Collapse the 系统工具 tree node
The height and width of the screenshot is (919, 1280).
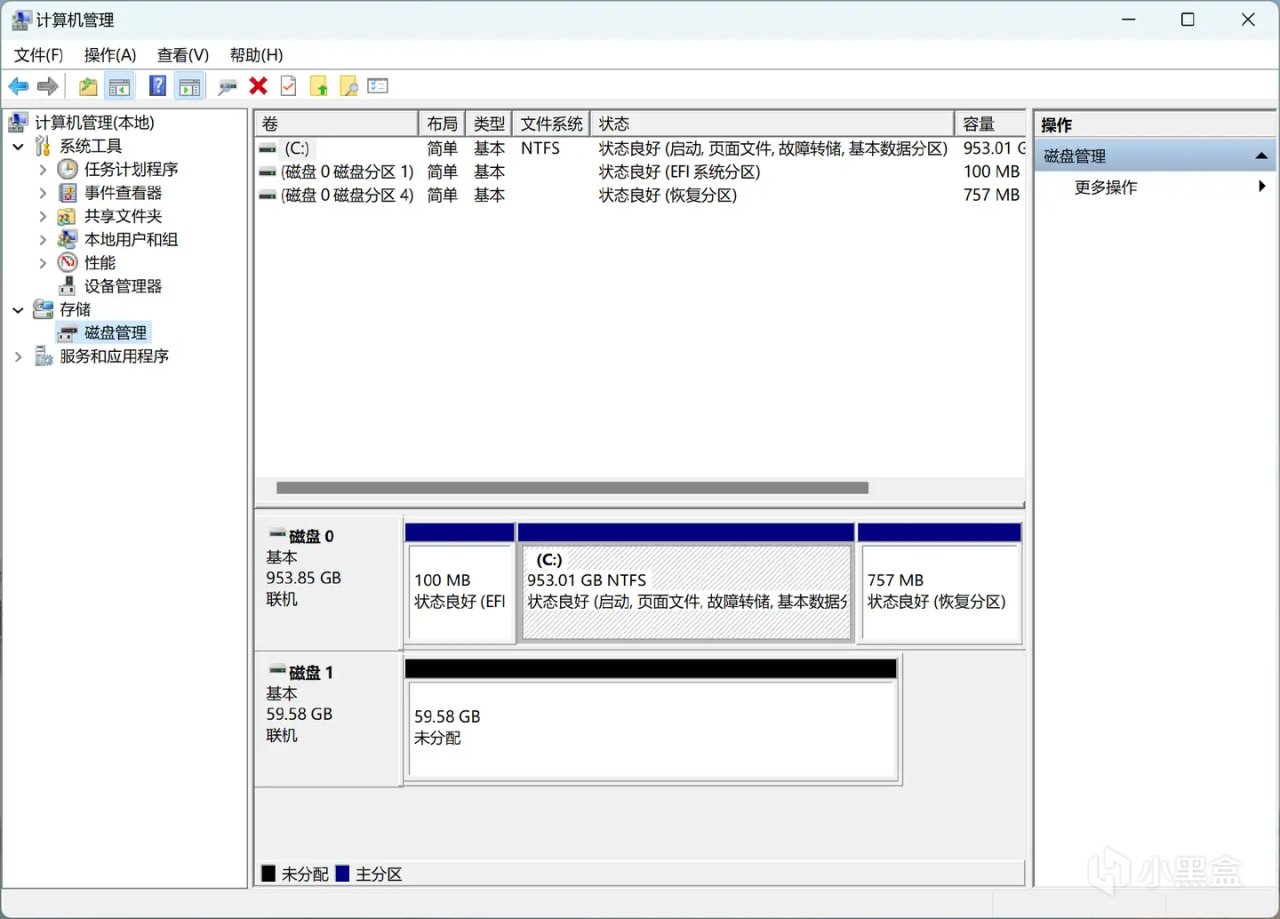tap(18, 146)
